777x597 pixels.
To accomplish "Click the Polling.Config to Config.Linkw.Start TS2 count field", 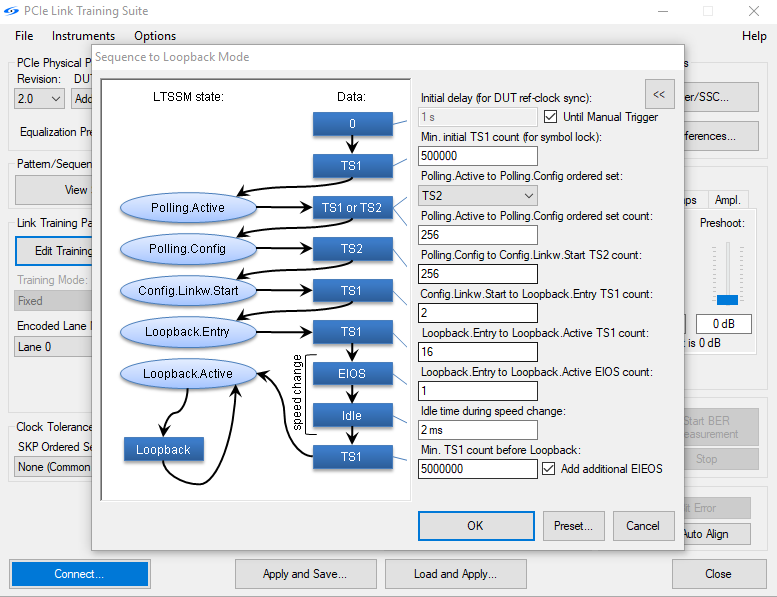I will coord(478,274).
